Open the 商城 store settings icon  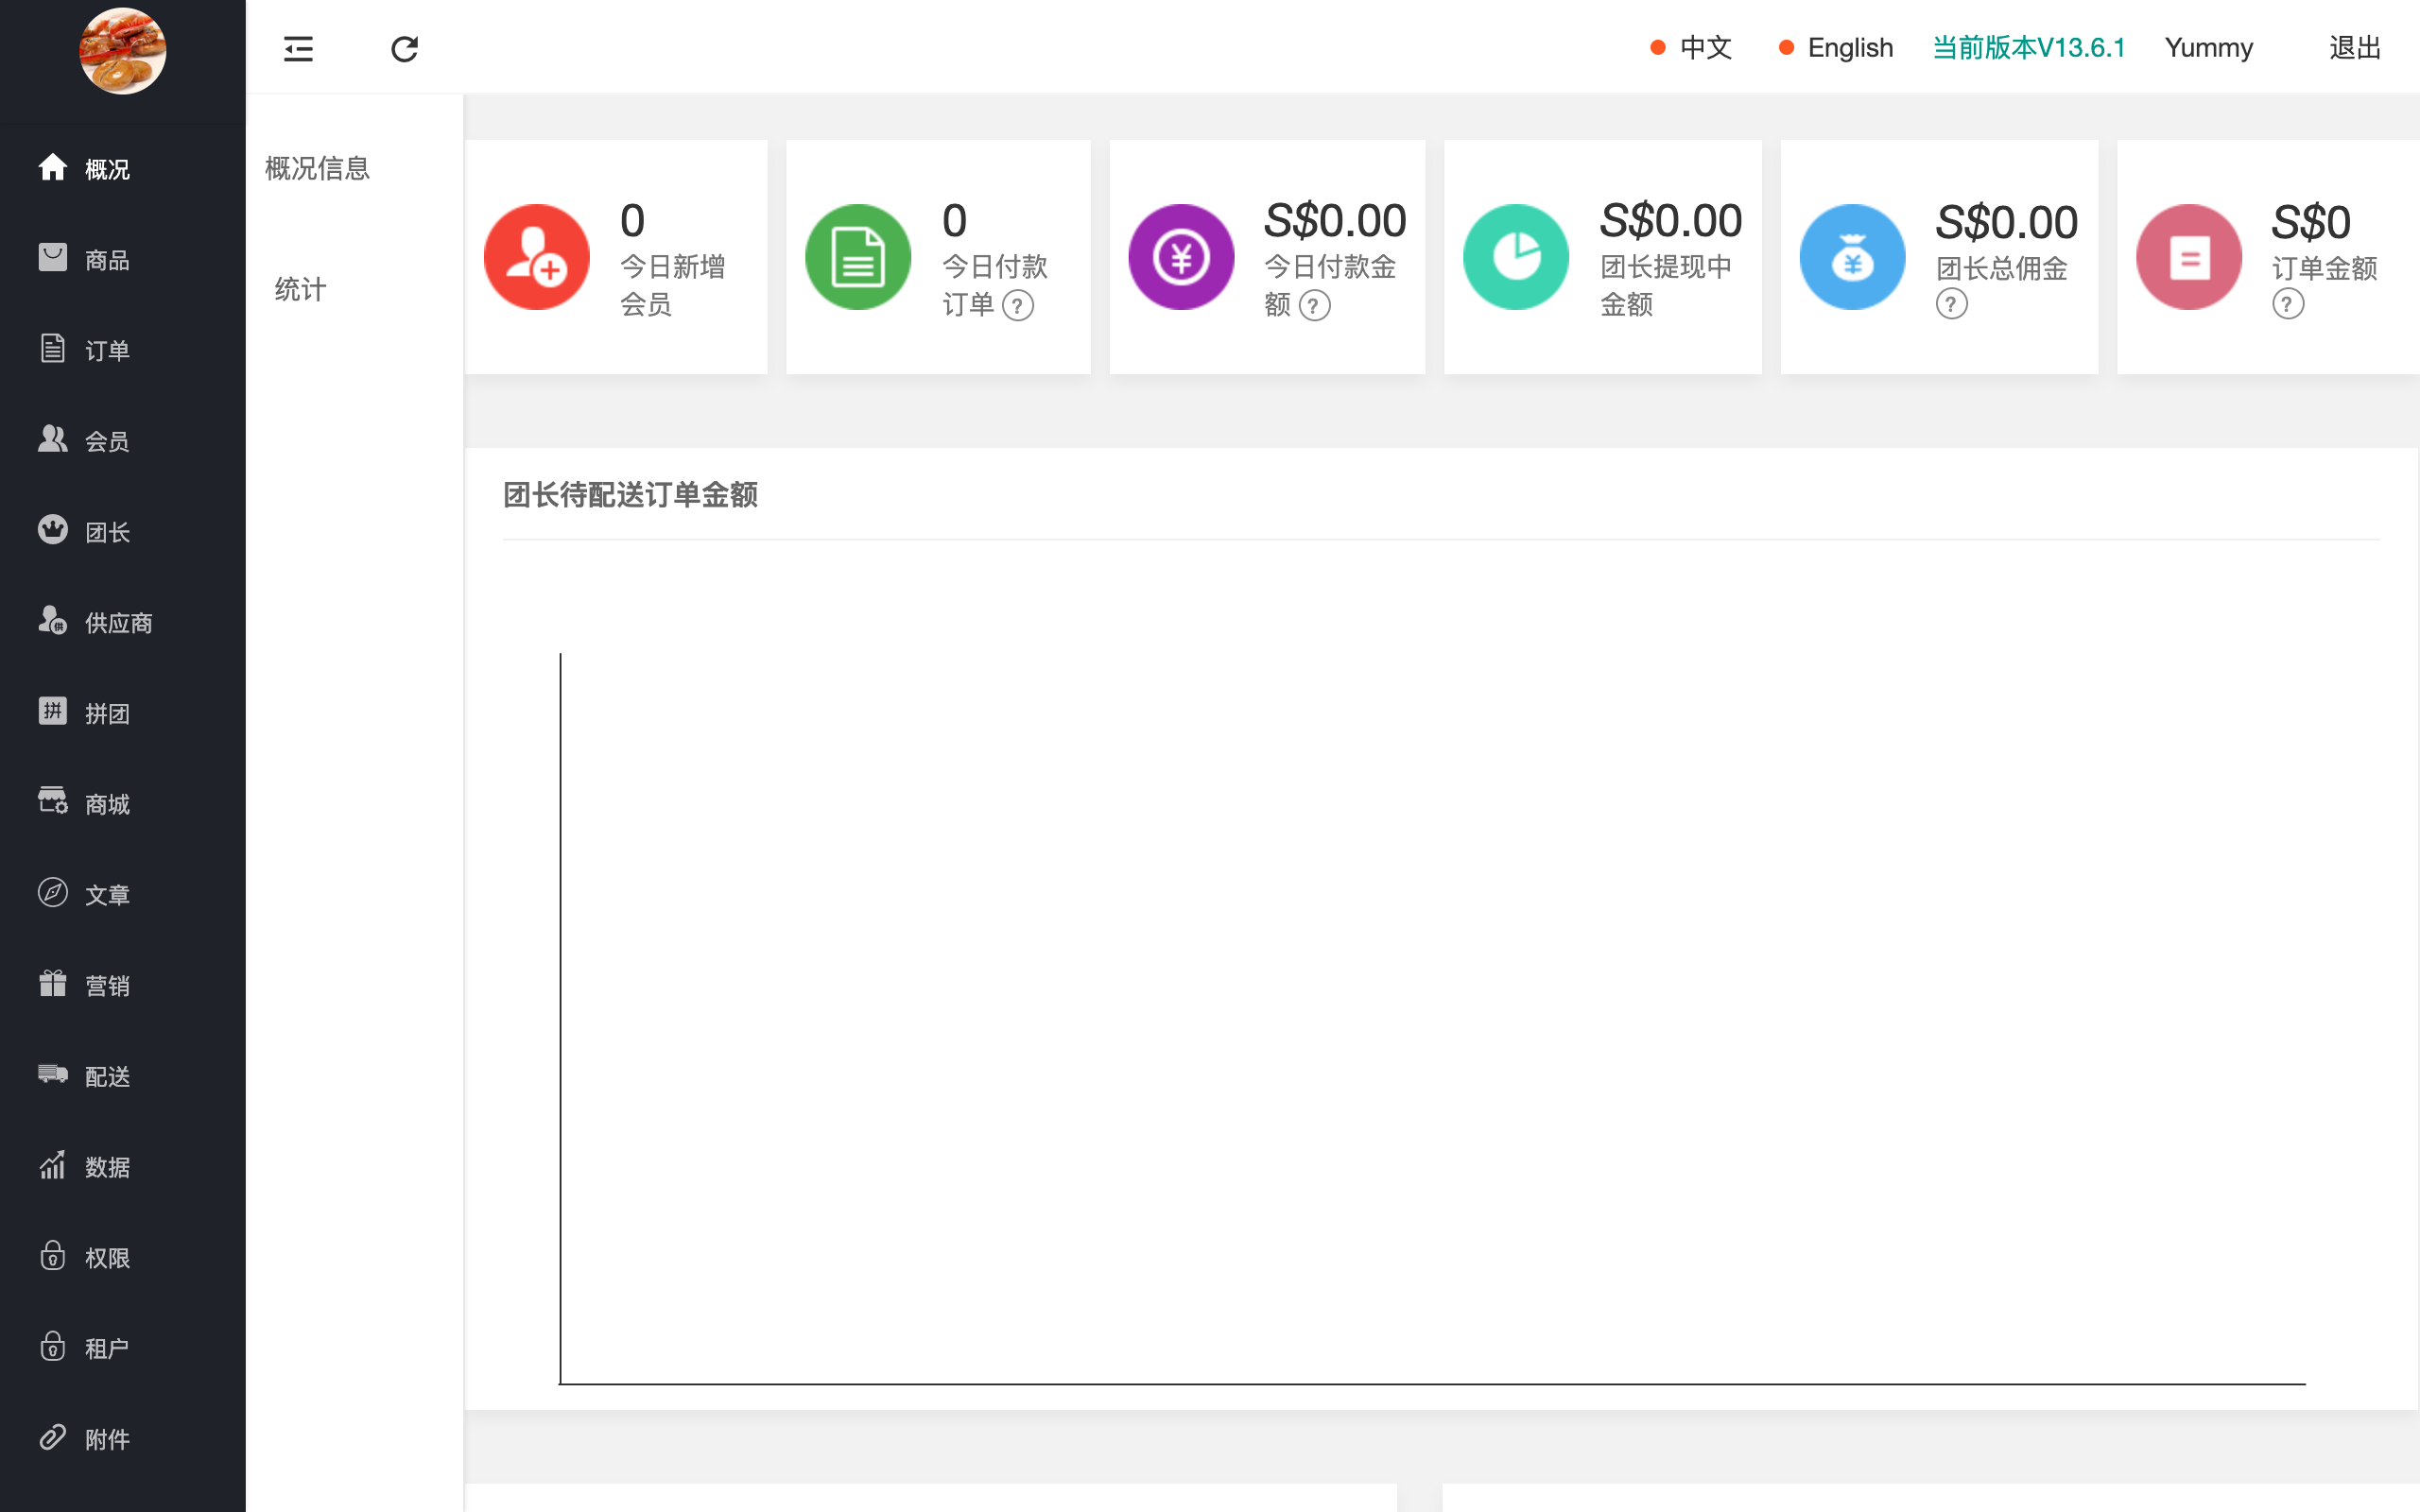tap(53, 802)
